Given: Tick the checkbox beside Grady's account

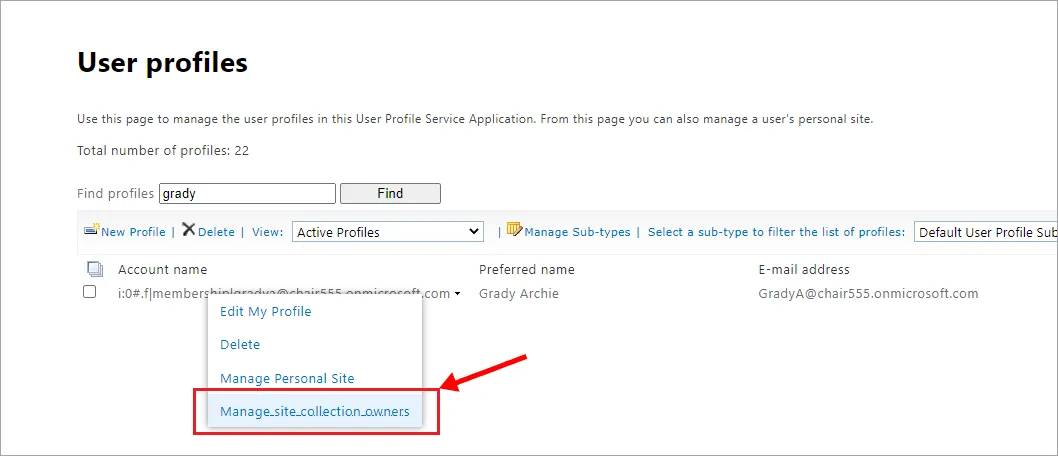Looking at the screenshot, I should point(89,292).
